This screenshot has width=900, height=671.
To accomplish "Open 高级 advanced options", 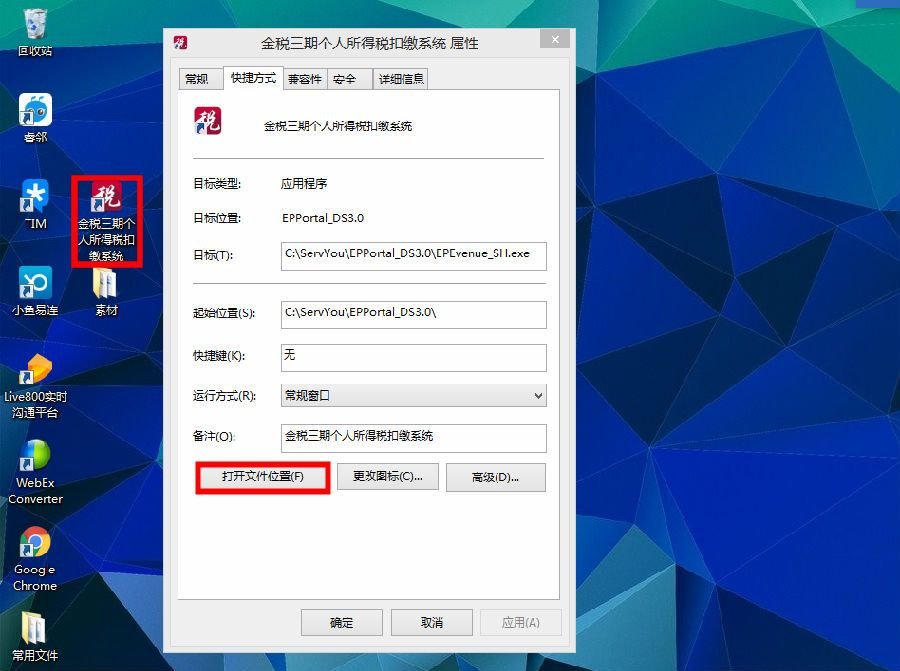I will [x=496, y=477].
